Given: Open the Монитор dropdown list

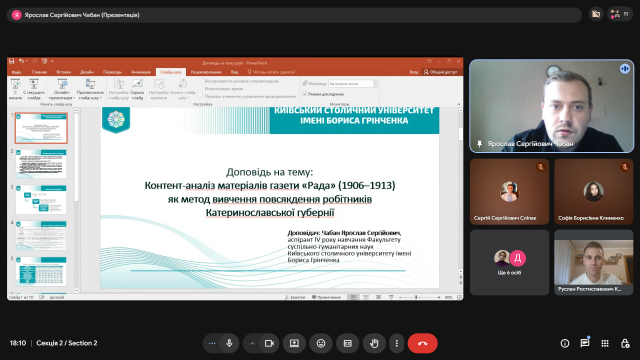Looking at the screenshot, I should coord(353,84).
